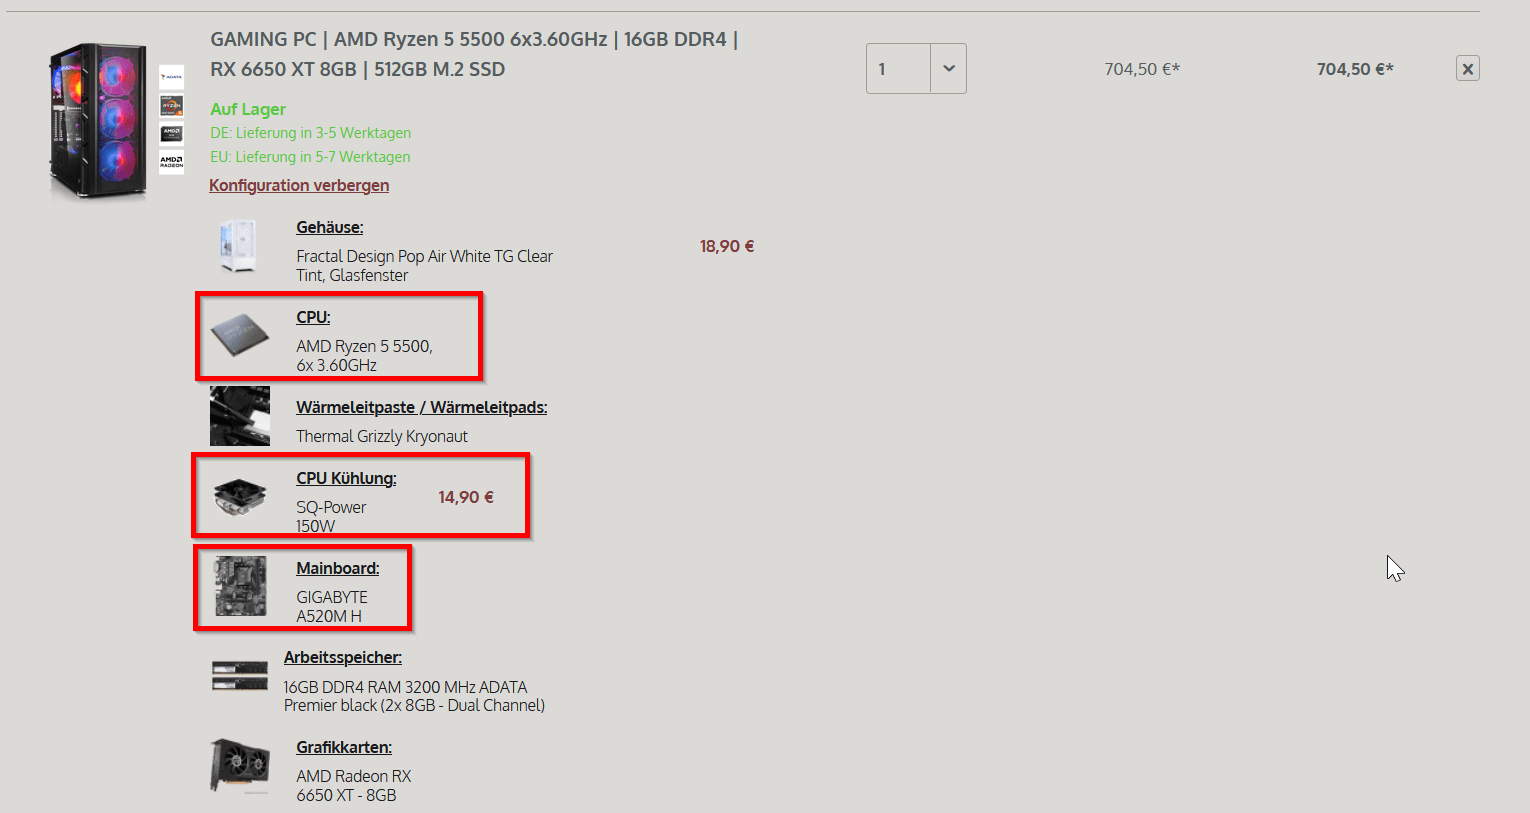Click the 'SQ-Power 150W' text
Image resolution: width=1530 pixels, height=813 pixels.
click(x=331, y=516)
